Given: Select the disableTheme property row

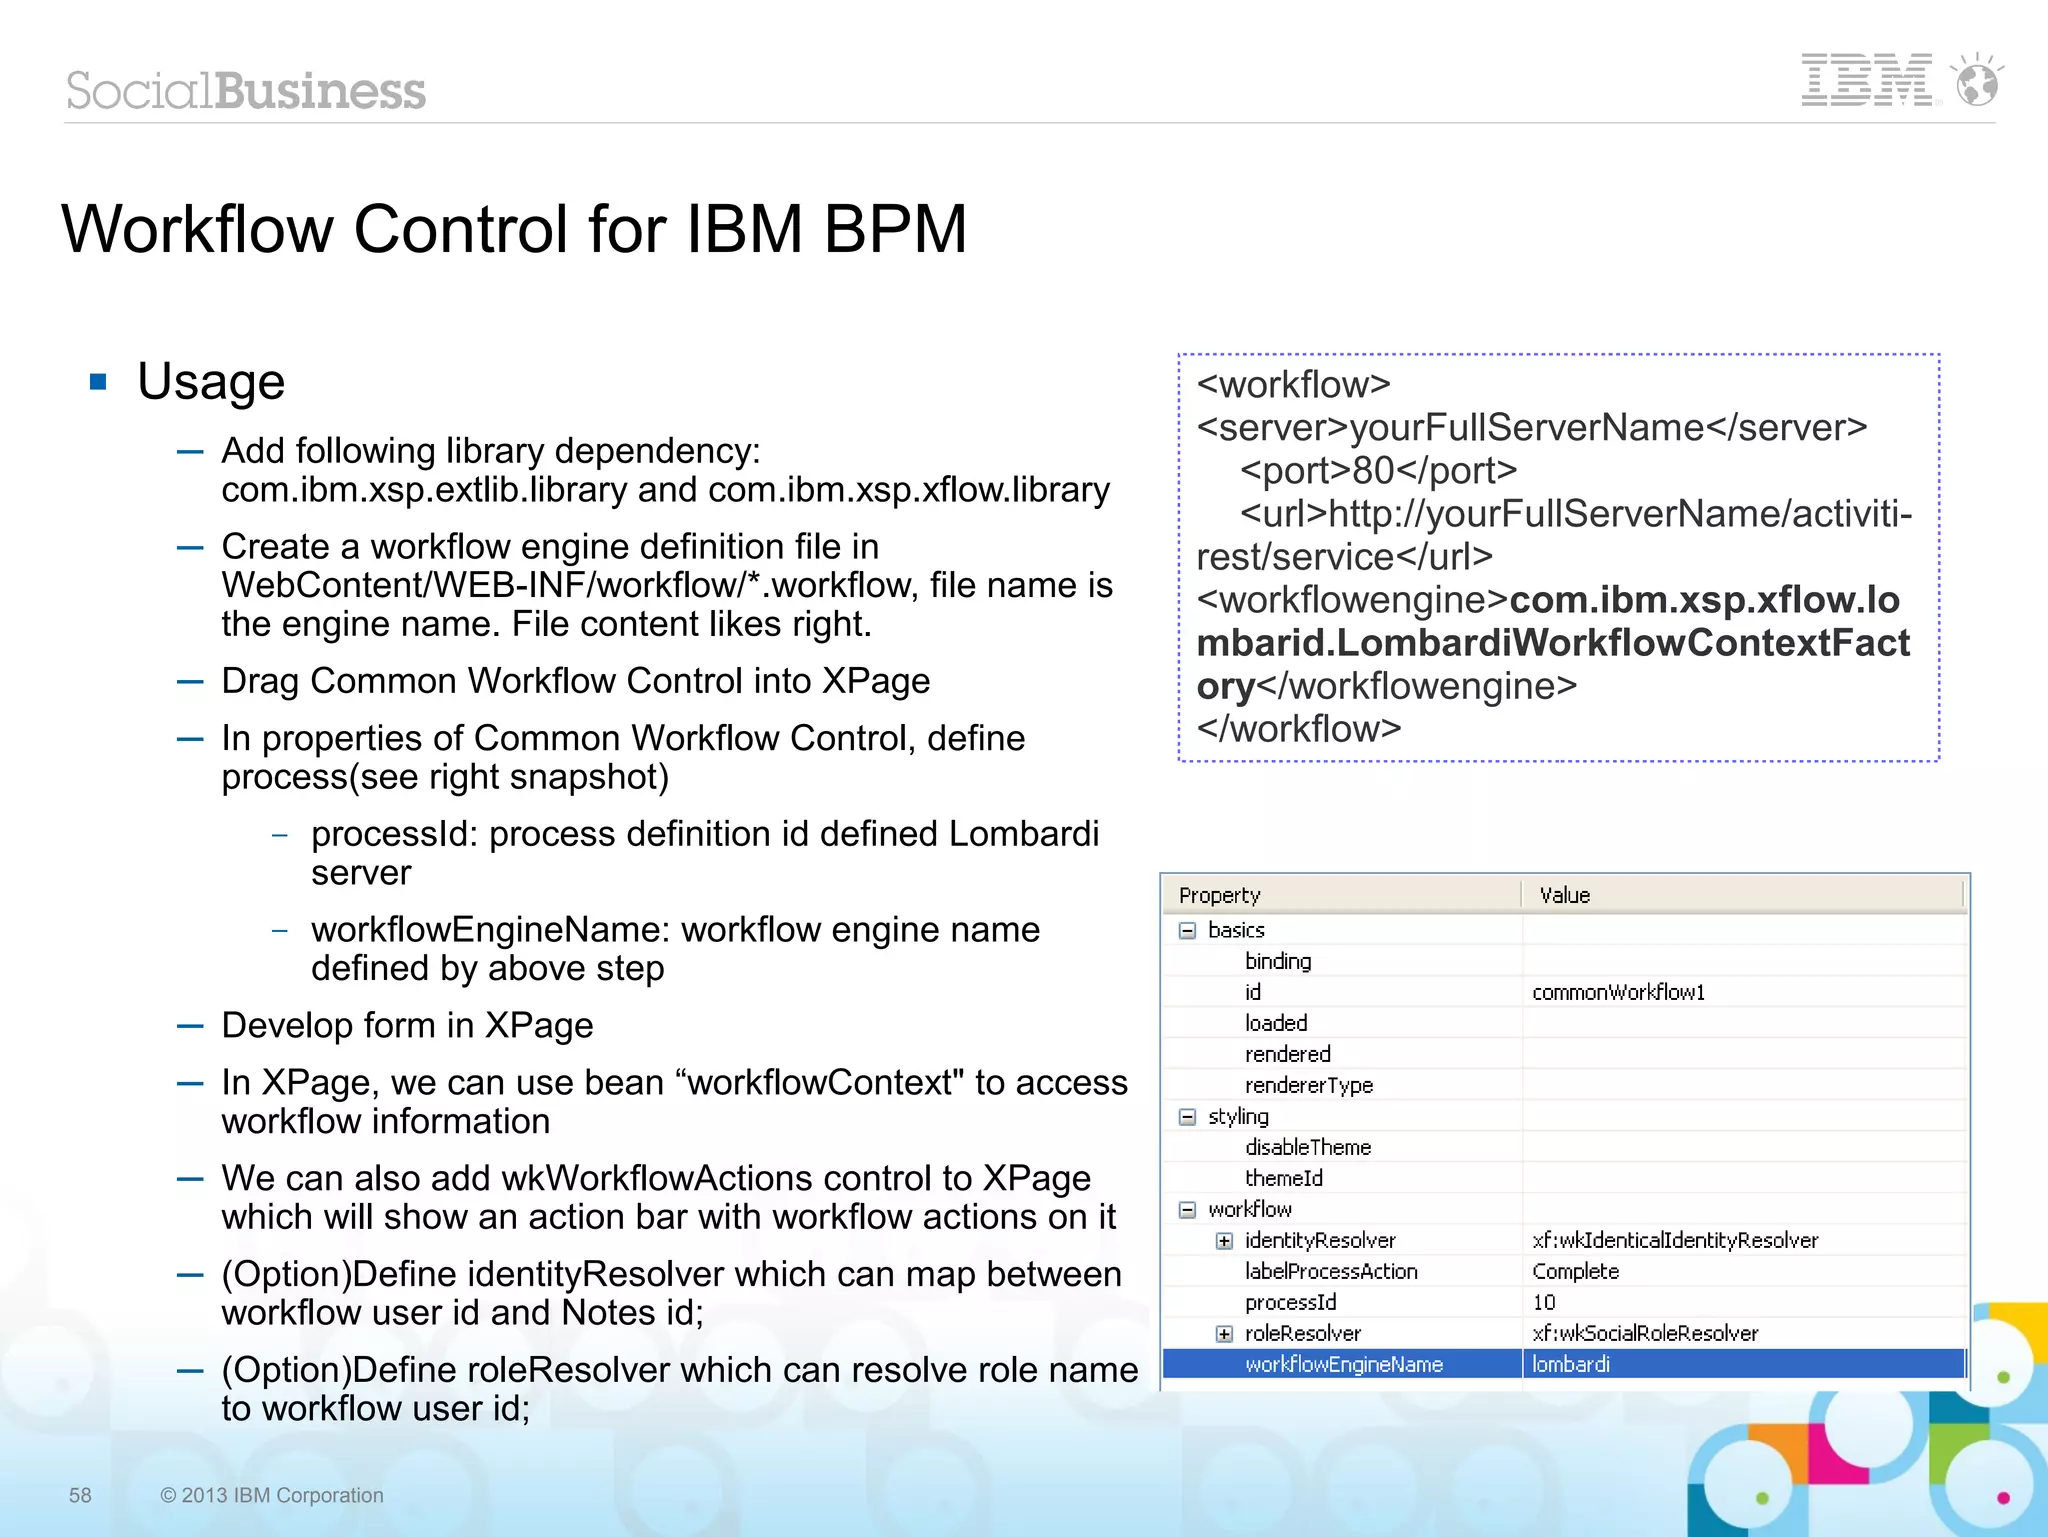Looking at the screenshot, I should click(x=1564, y=1147).
